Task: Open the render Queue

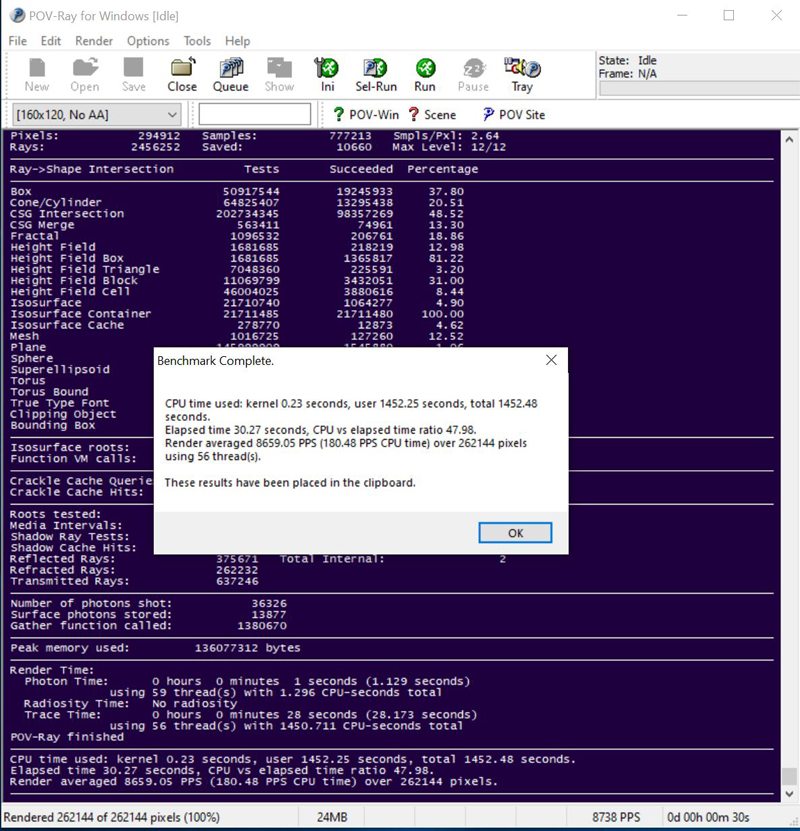Action: [x=230, y=75]
